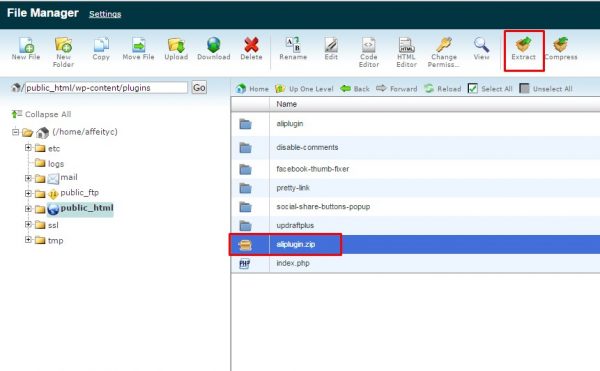Open Change Permissions tool
Screen dimensions: 600x371
pos(444,52)
